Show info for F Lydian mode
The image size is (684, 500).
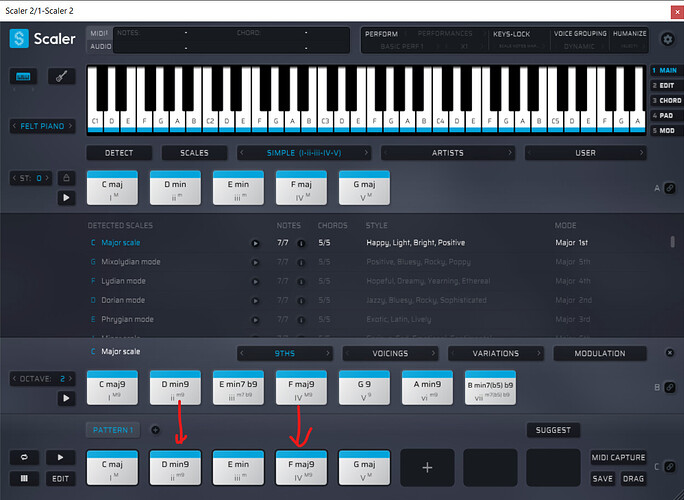(x=301, y=281)
